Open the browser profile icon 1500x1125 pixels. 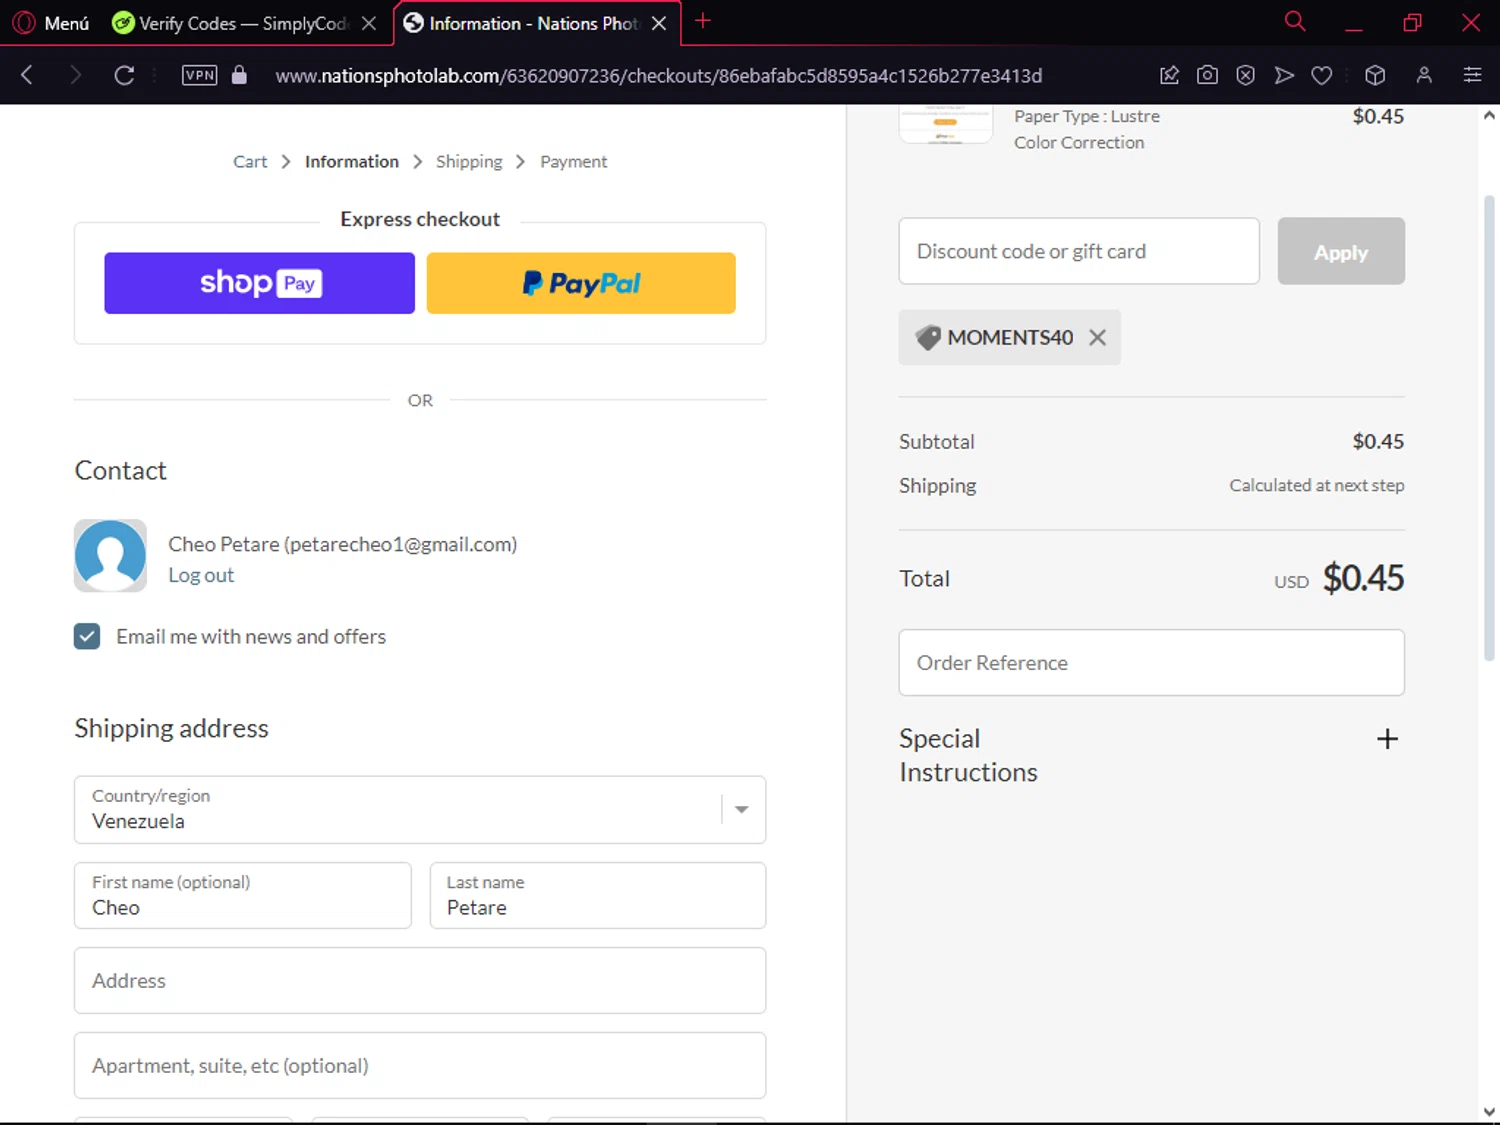[x=1424, y=75]
